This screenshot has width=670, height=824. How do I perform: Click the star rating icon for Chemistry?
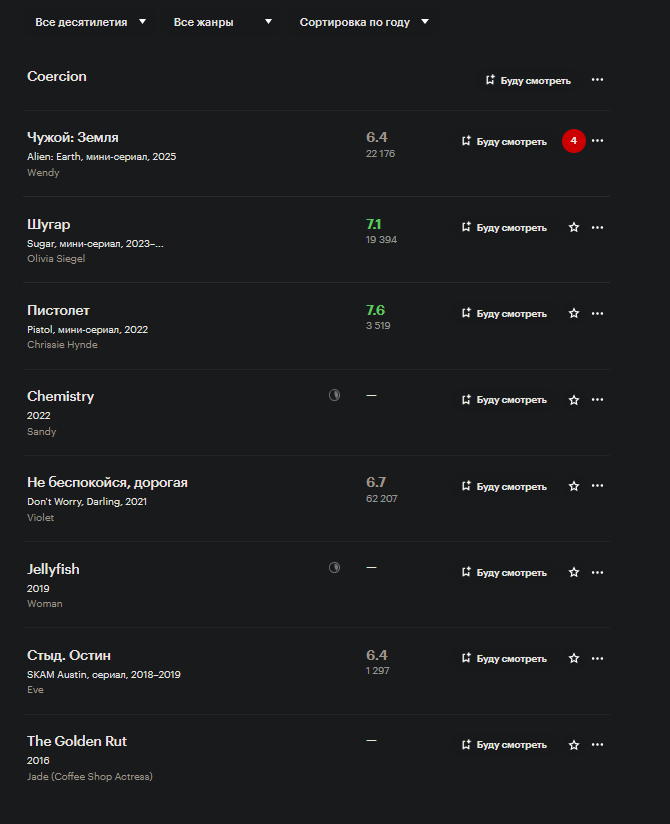pos(574,400)
